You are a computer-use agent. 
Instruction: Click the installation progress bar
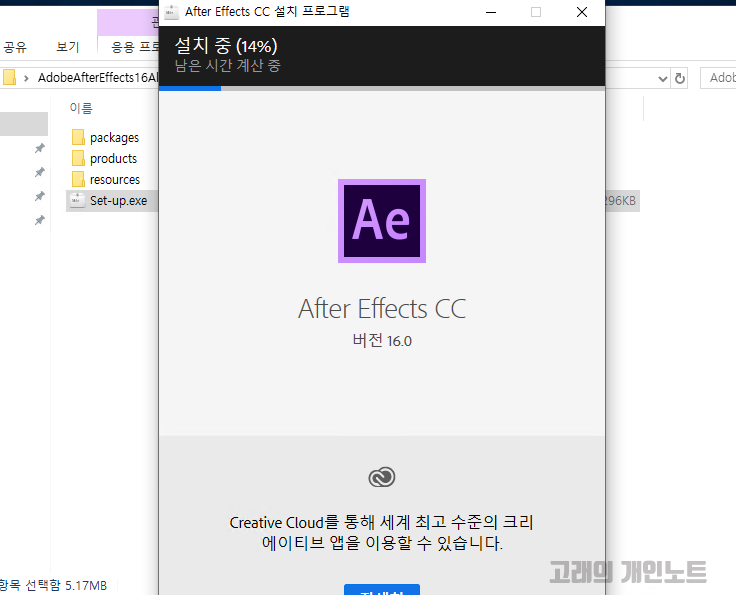pos(382,88)
